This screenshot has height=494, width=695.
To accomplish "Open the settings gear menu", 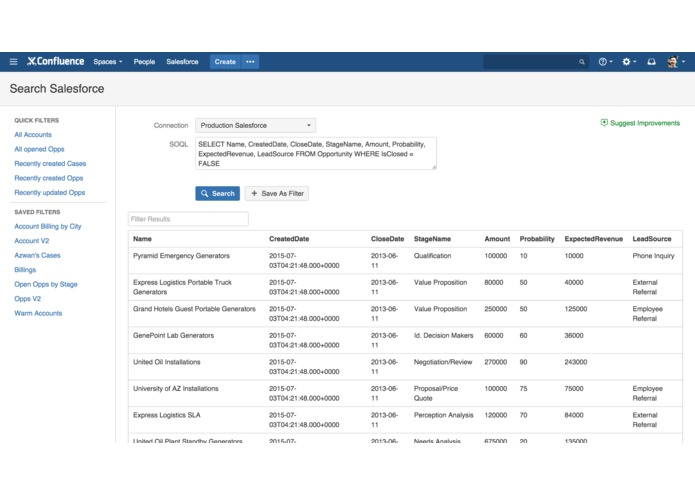I will (629, 62).
